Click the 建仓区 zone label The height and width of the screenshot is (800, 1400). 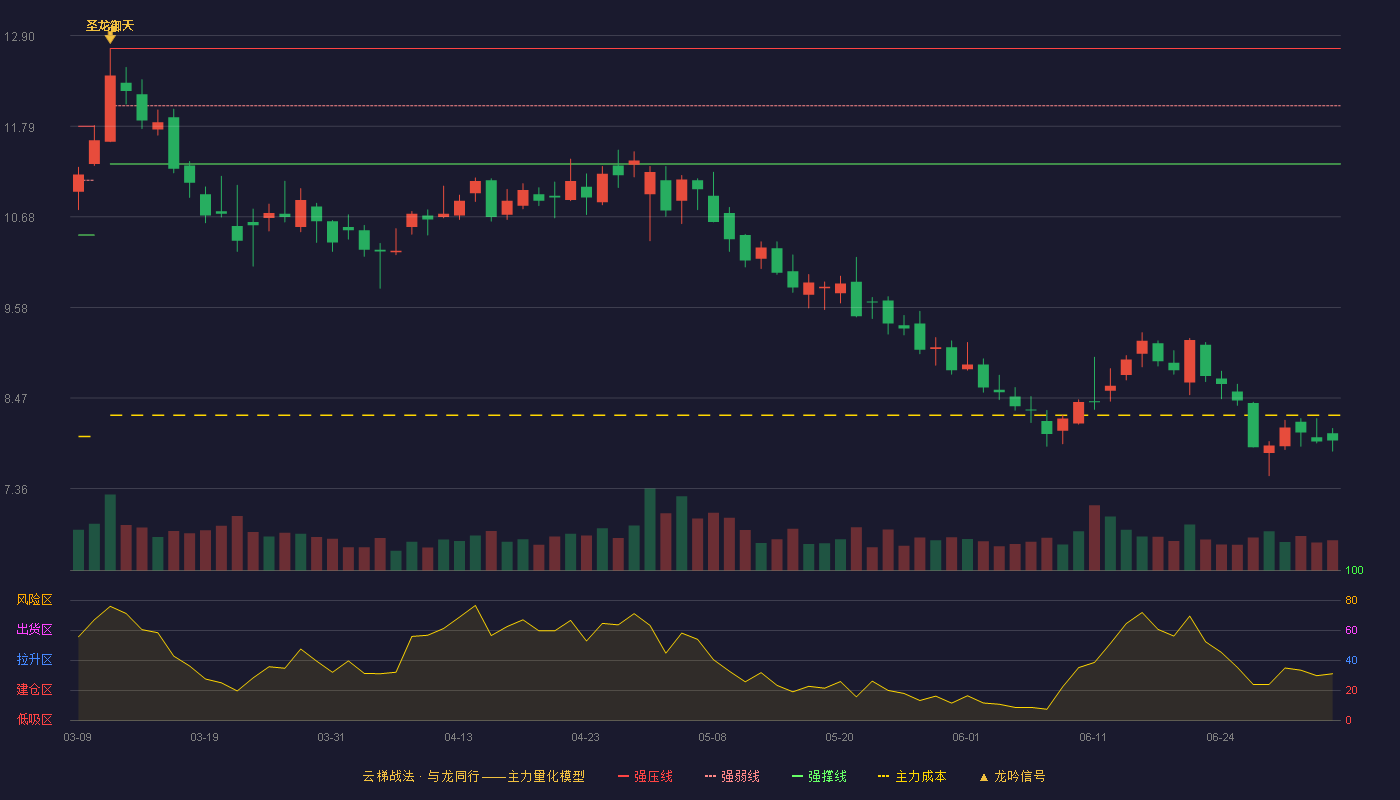(x=34, y=690)
